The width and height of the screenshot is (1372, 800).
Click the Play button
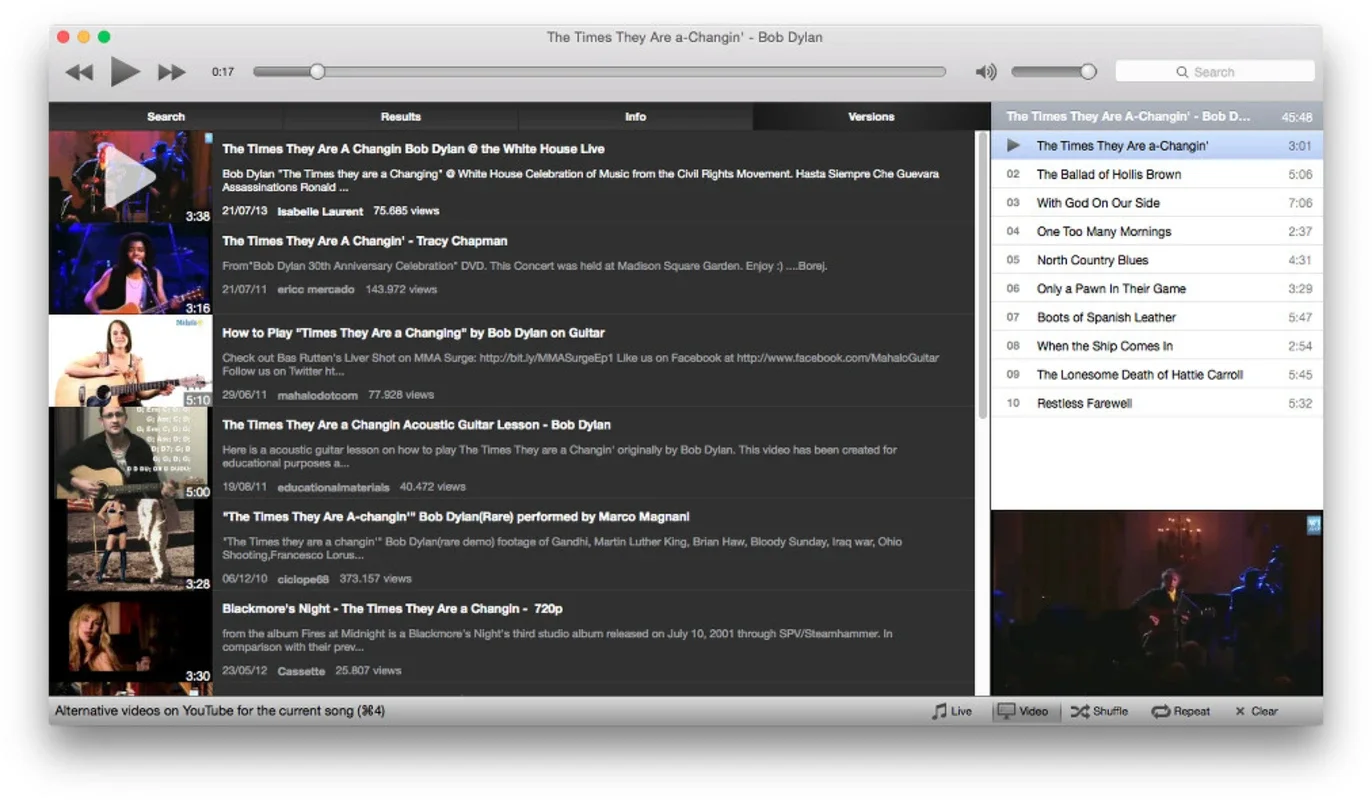[125, 71]
